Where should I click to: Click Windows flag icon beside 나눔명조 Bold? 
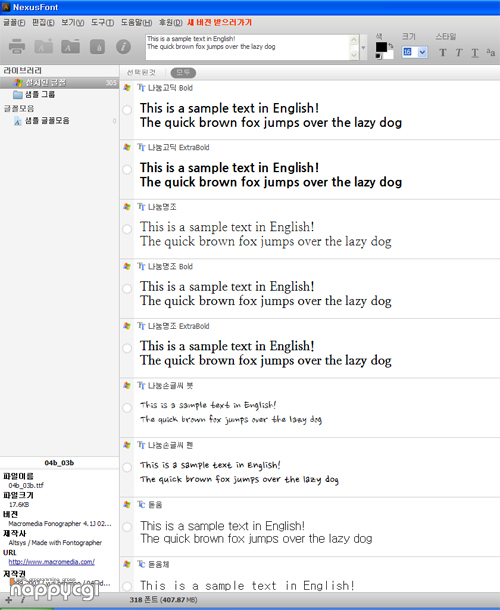pos(127,266)
